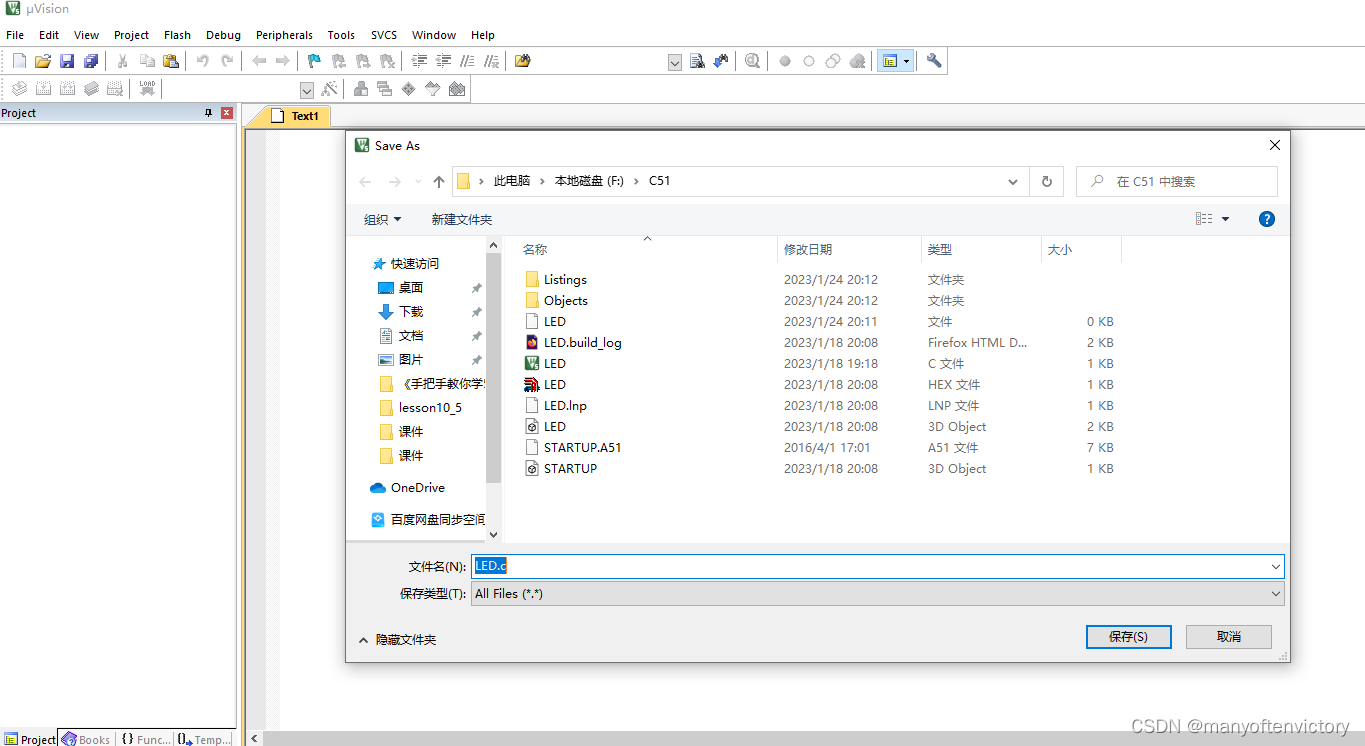Open the Project menu
This screenshot has width=1365, height=746.
pos(131,35)
